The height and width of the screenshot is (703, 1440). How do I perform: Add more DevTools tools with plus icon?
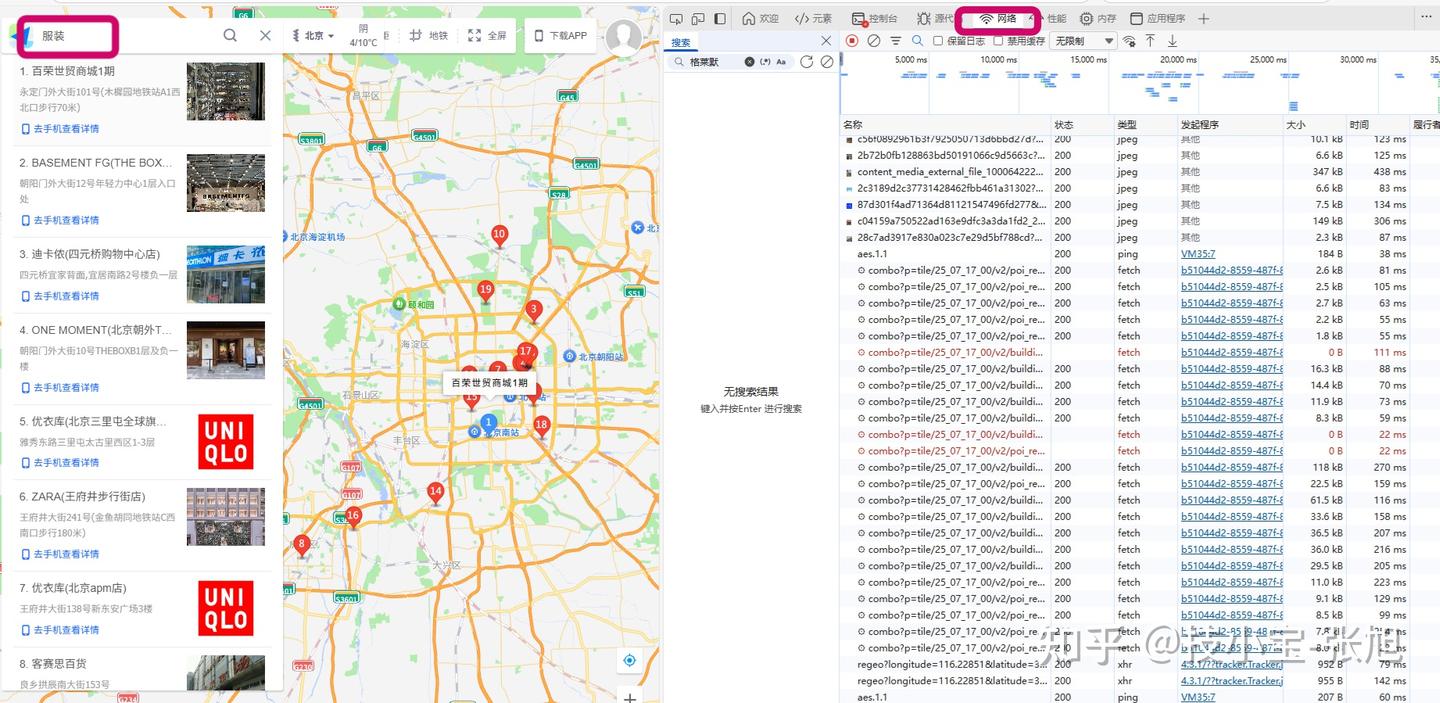click(x=1204, y=19)
